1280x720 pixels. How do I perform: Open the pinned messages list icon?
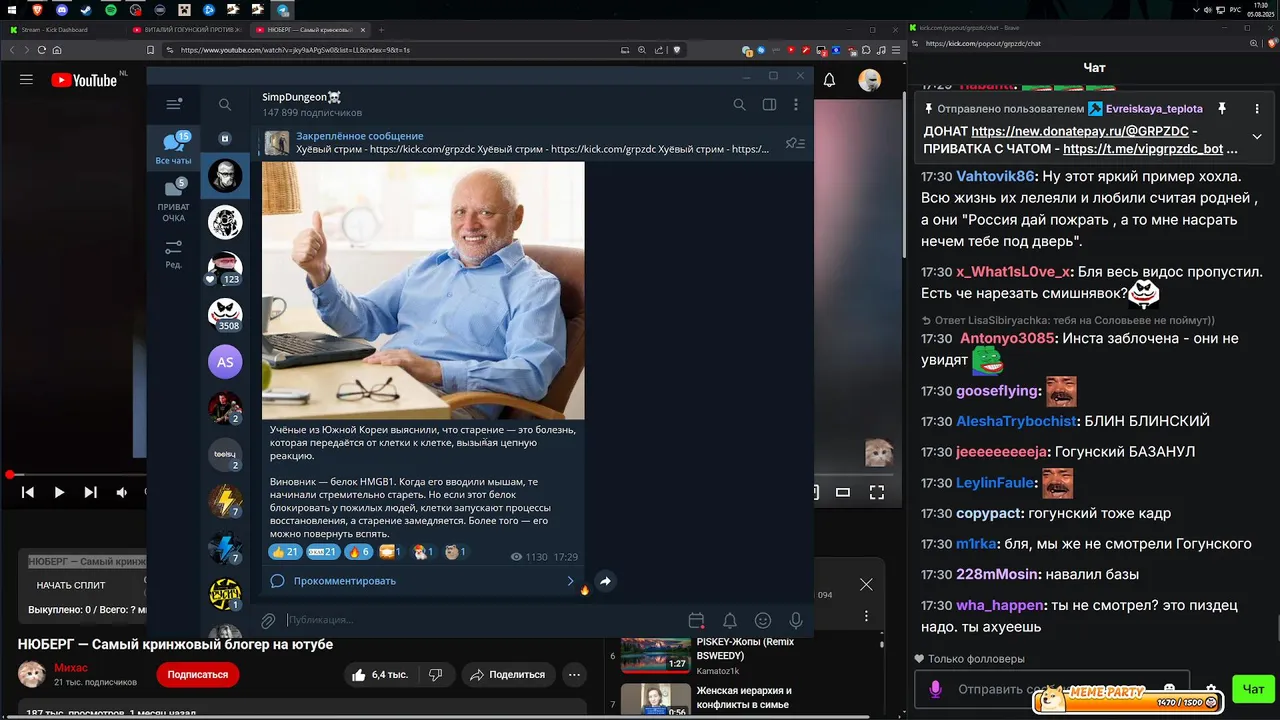pos(795,143)
